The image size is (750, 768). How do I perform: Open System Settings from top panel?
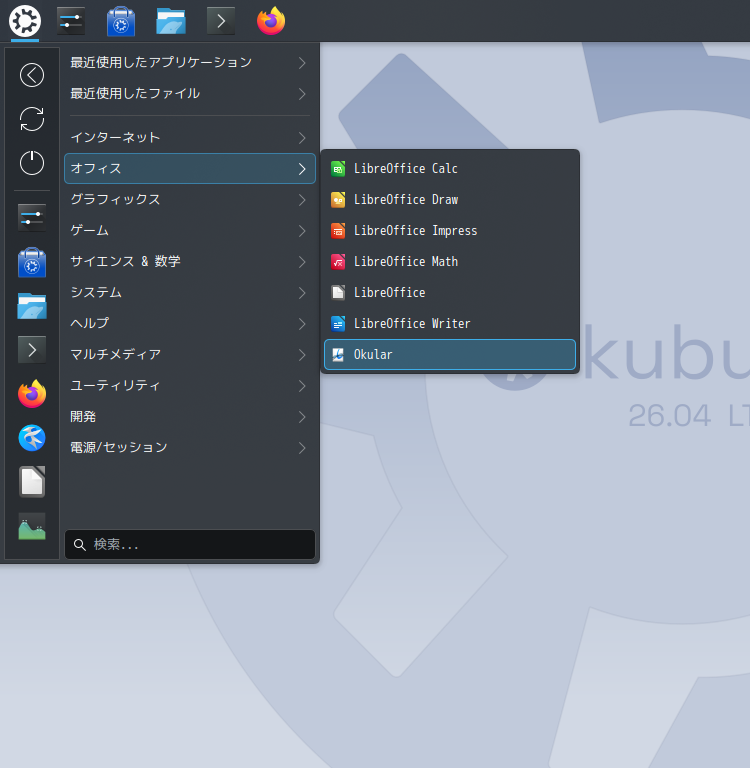[x=71, y=21]
